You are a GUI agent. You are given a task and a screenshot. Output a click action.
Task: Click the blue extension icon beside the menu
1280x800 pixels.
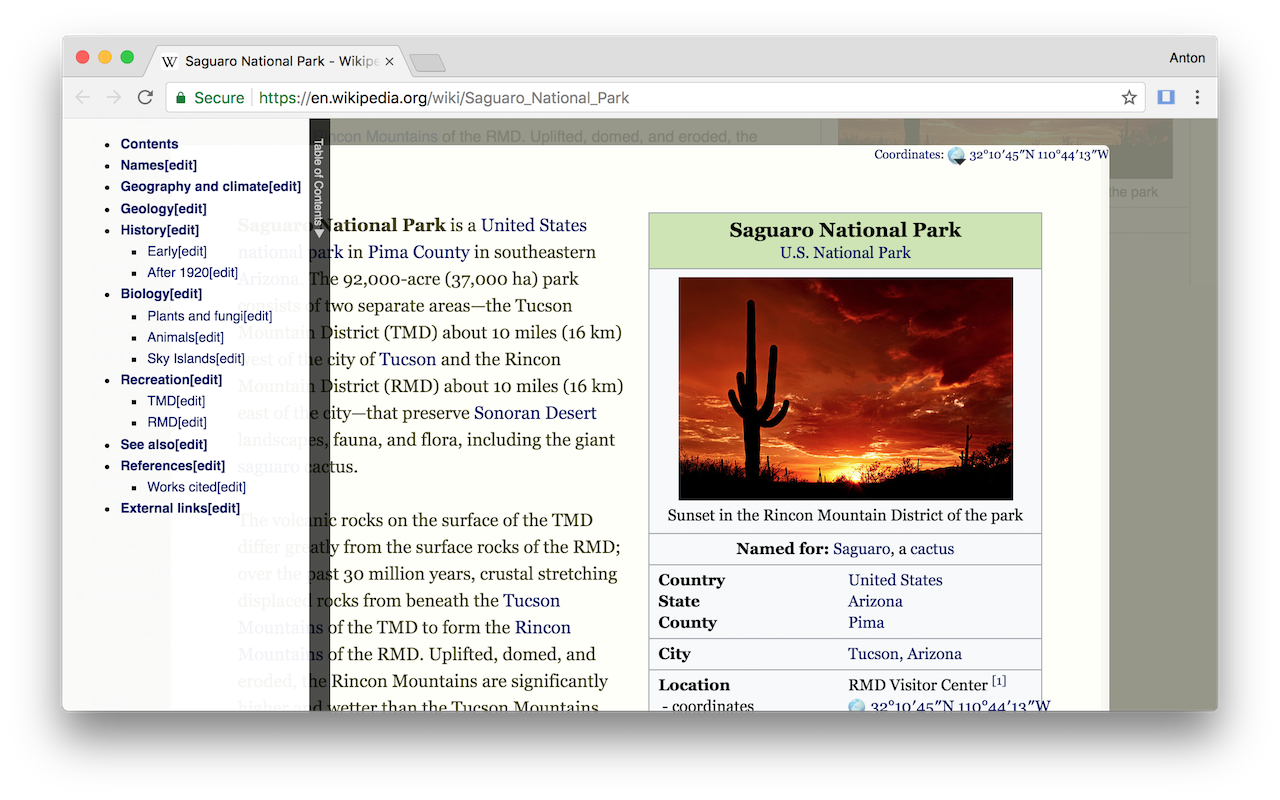[x=1165, y=96]
